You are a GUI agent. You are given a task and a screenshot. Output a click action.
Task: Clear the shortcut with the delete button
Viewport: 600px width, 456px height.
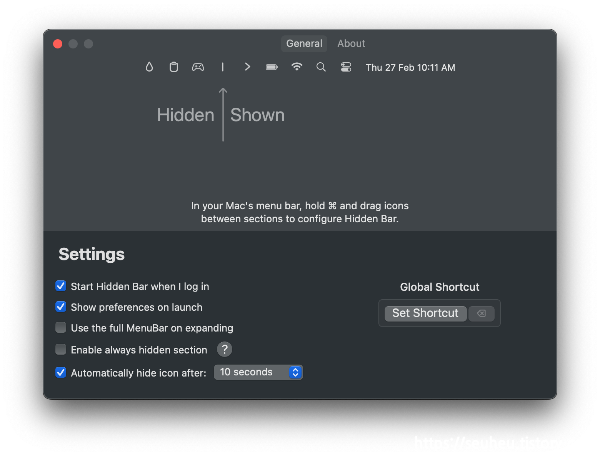click(x=482, y=314)
